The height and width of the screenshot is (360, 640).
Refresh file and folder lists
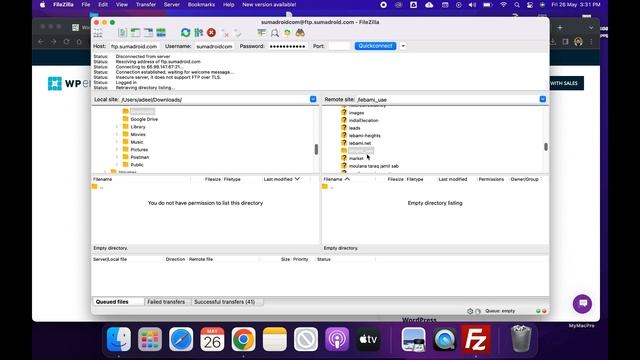186,33
